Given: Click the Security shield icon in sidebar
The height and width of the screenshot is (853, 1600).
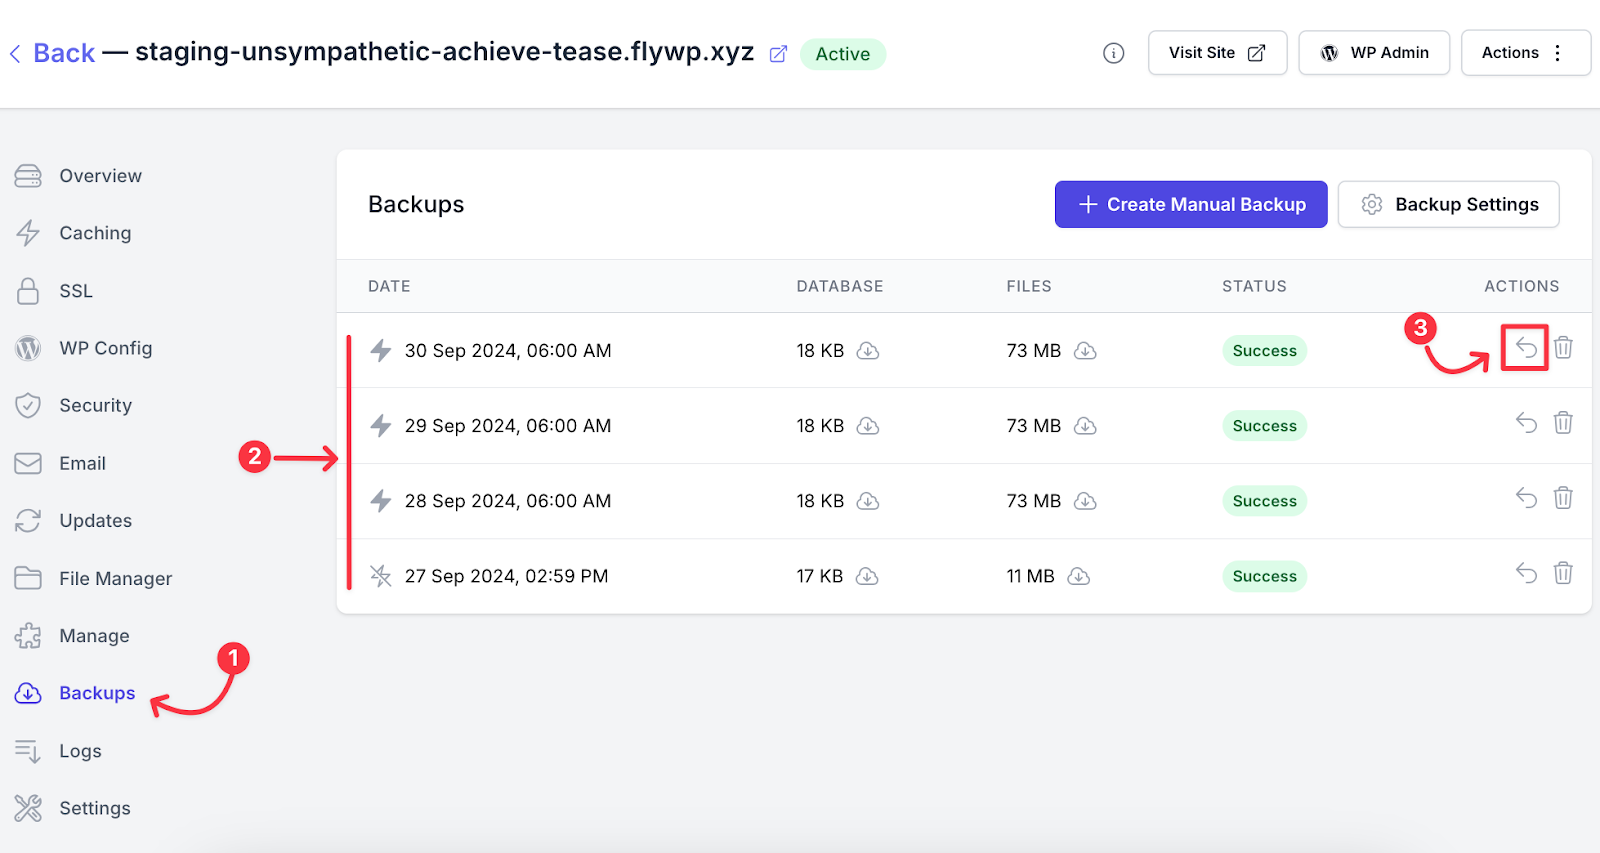Looking at the screenshot, I should [28, 405].
